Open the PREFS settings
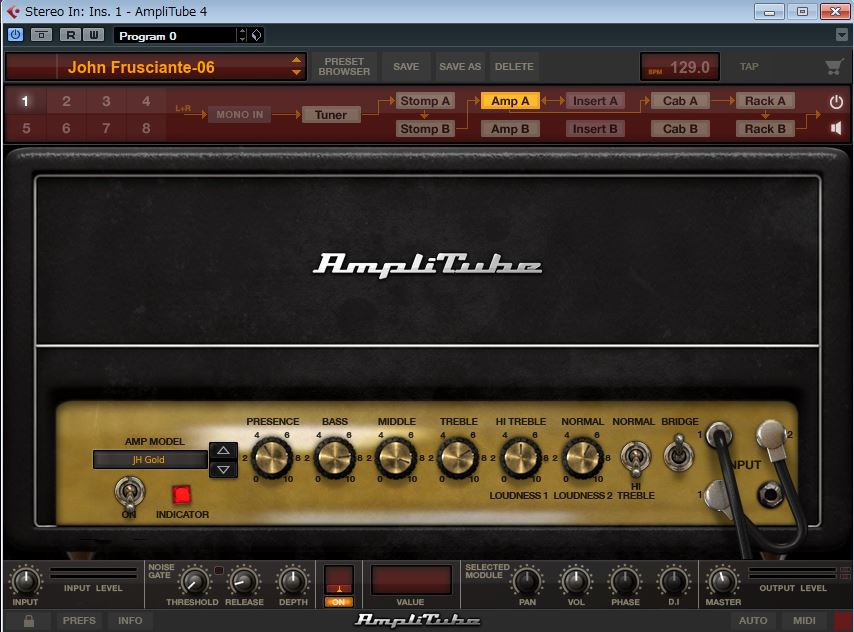854x632 pixels. pyautogui.click(x=79, y=621)
